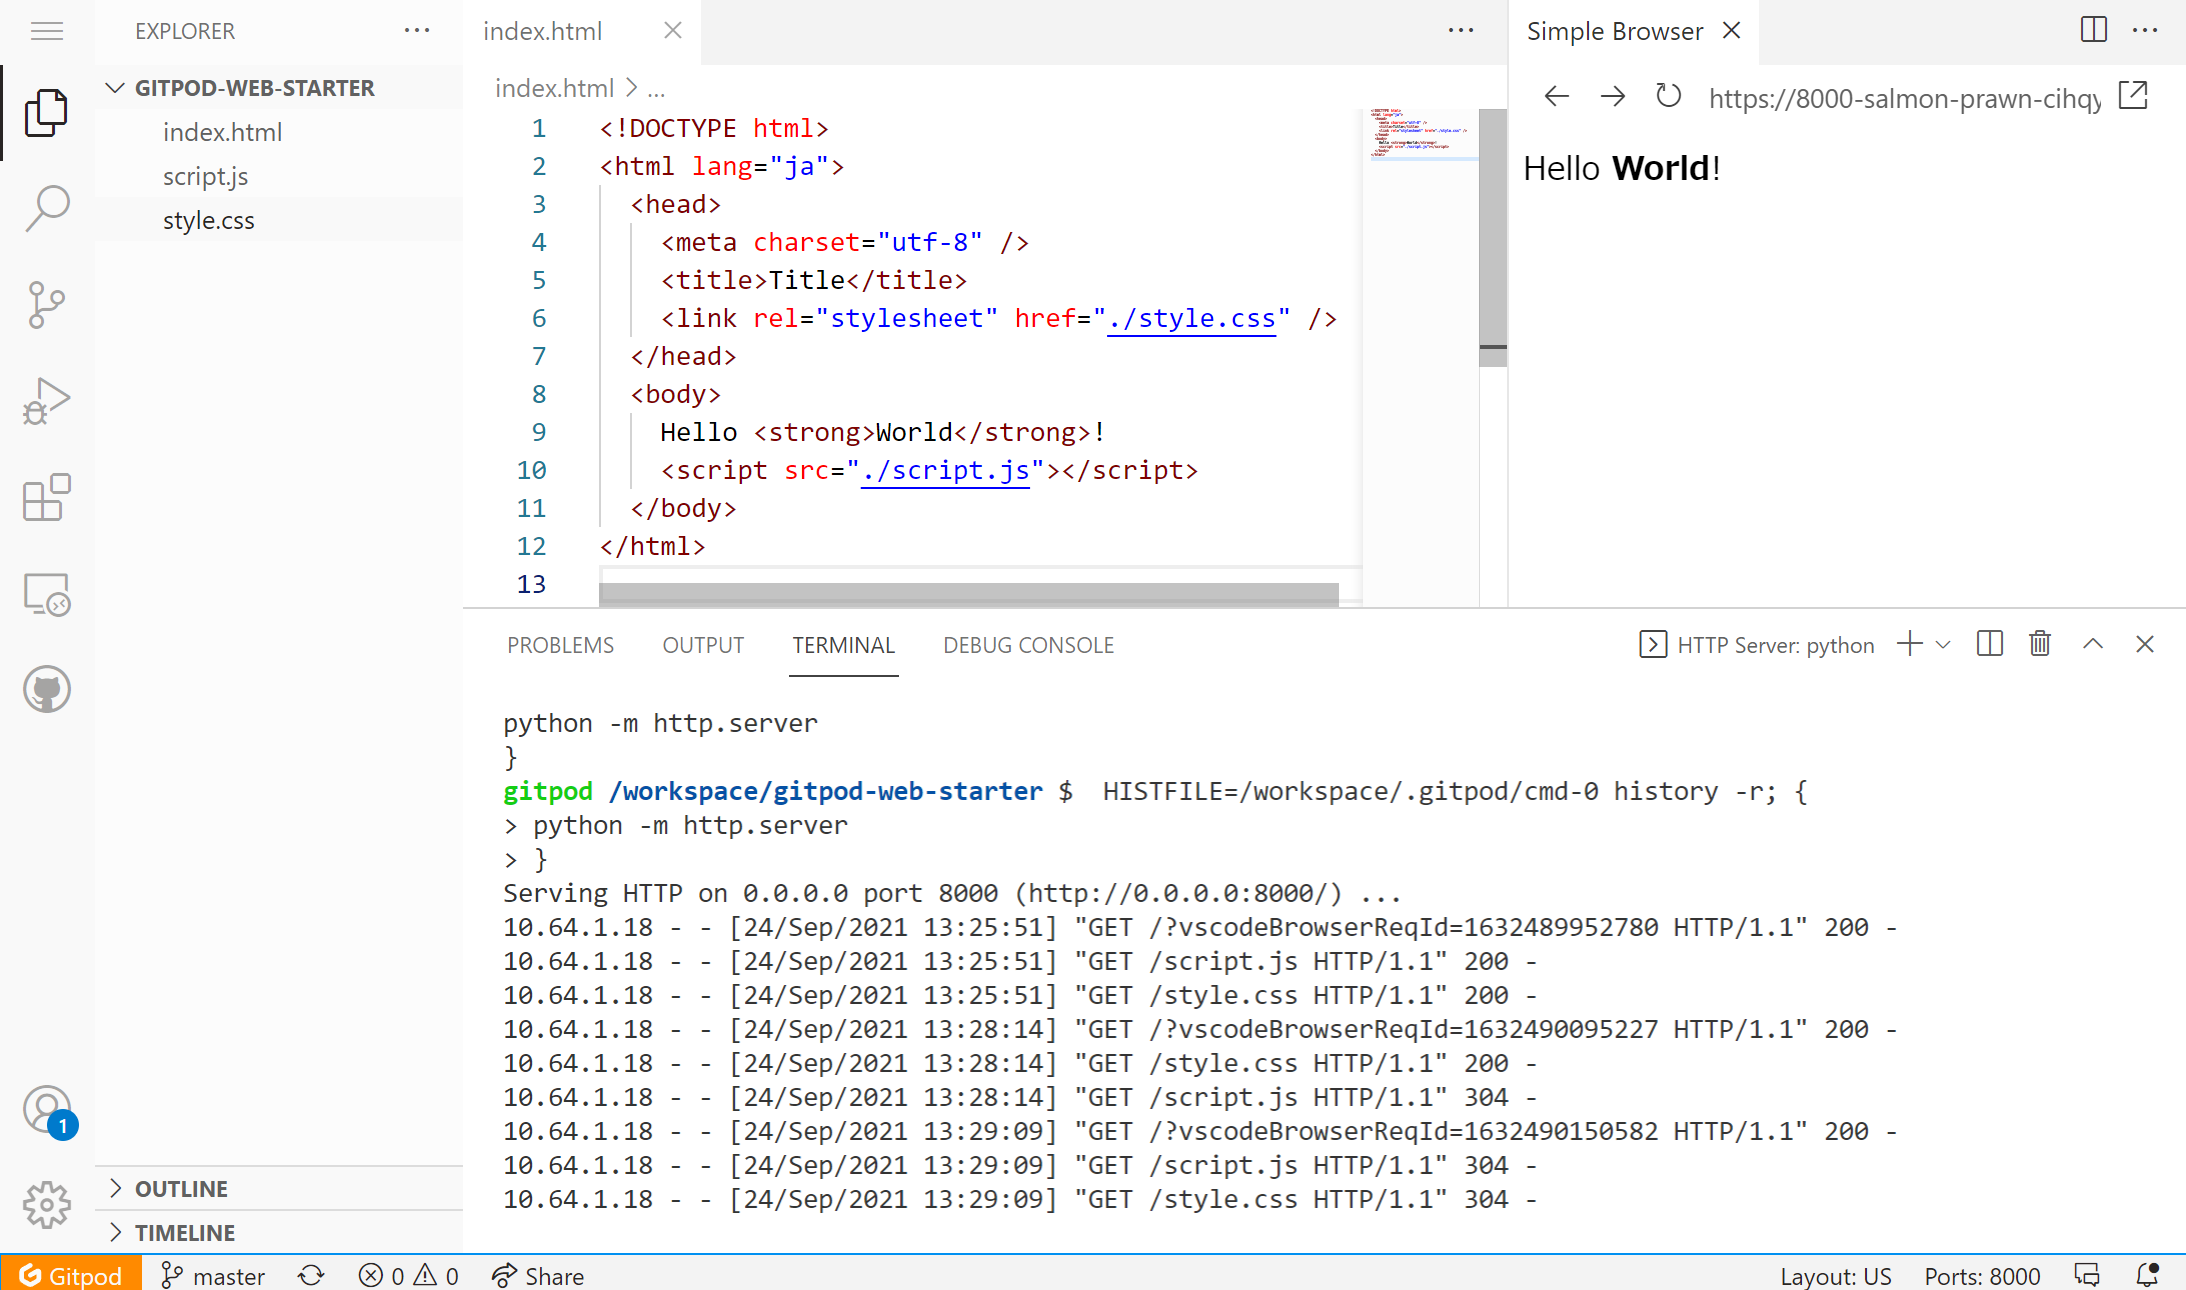
Task: Split the terminal panel
Action: pyautogui.click(x=1989, y=644)
